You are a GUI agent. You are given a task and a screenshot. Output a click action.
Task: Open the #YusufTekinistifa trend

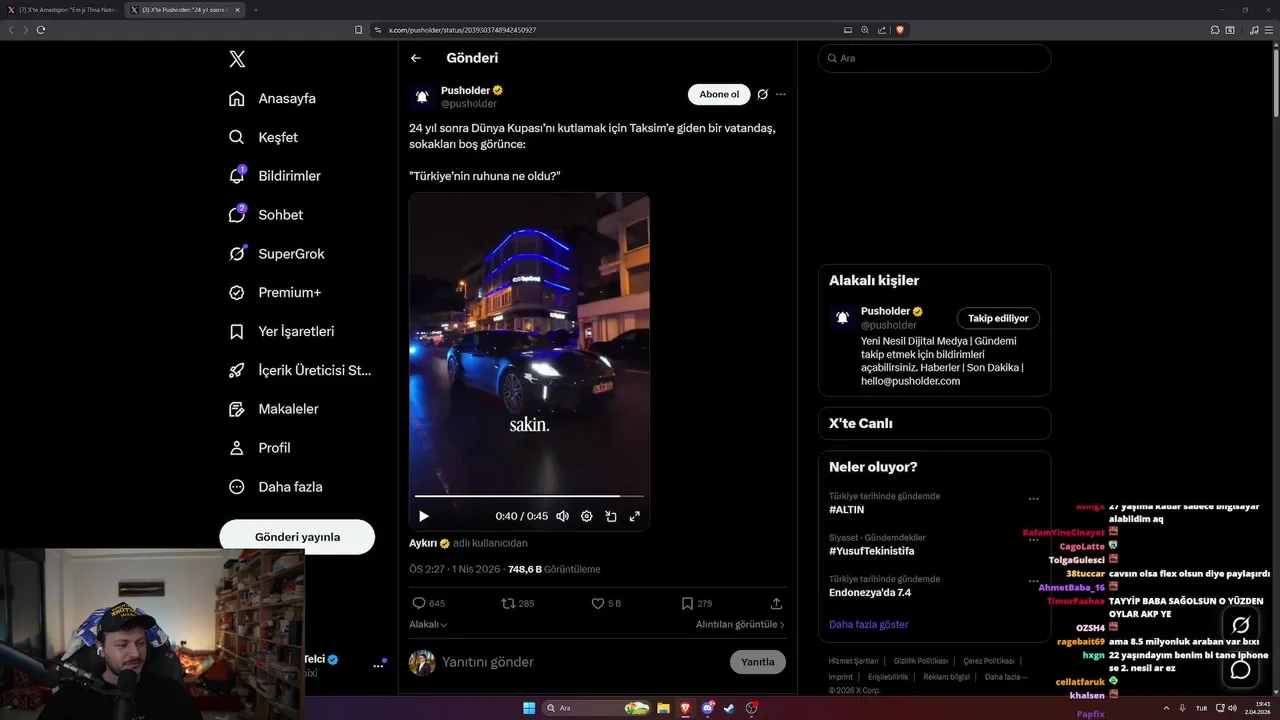click(872, 551)
